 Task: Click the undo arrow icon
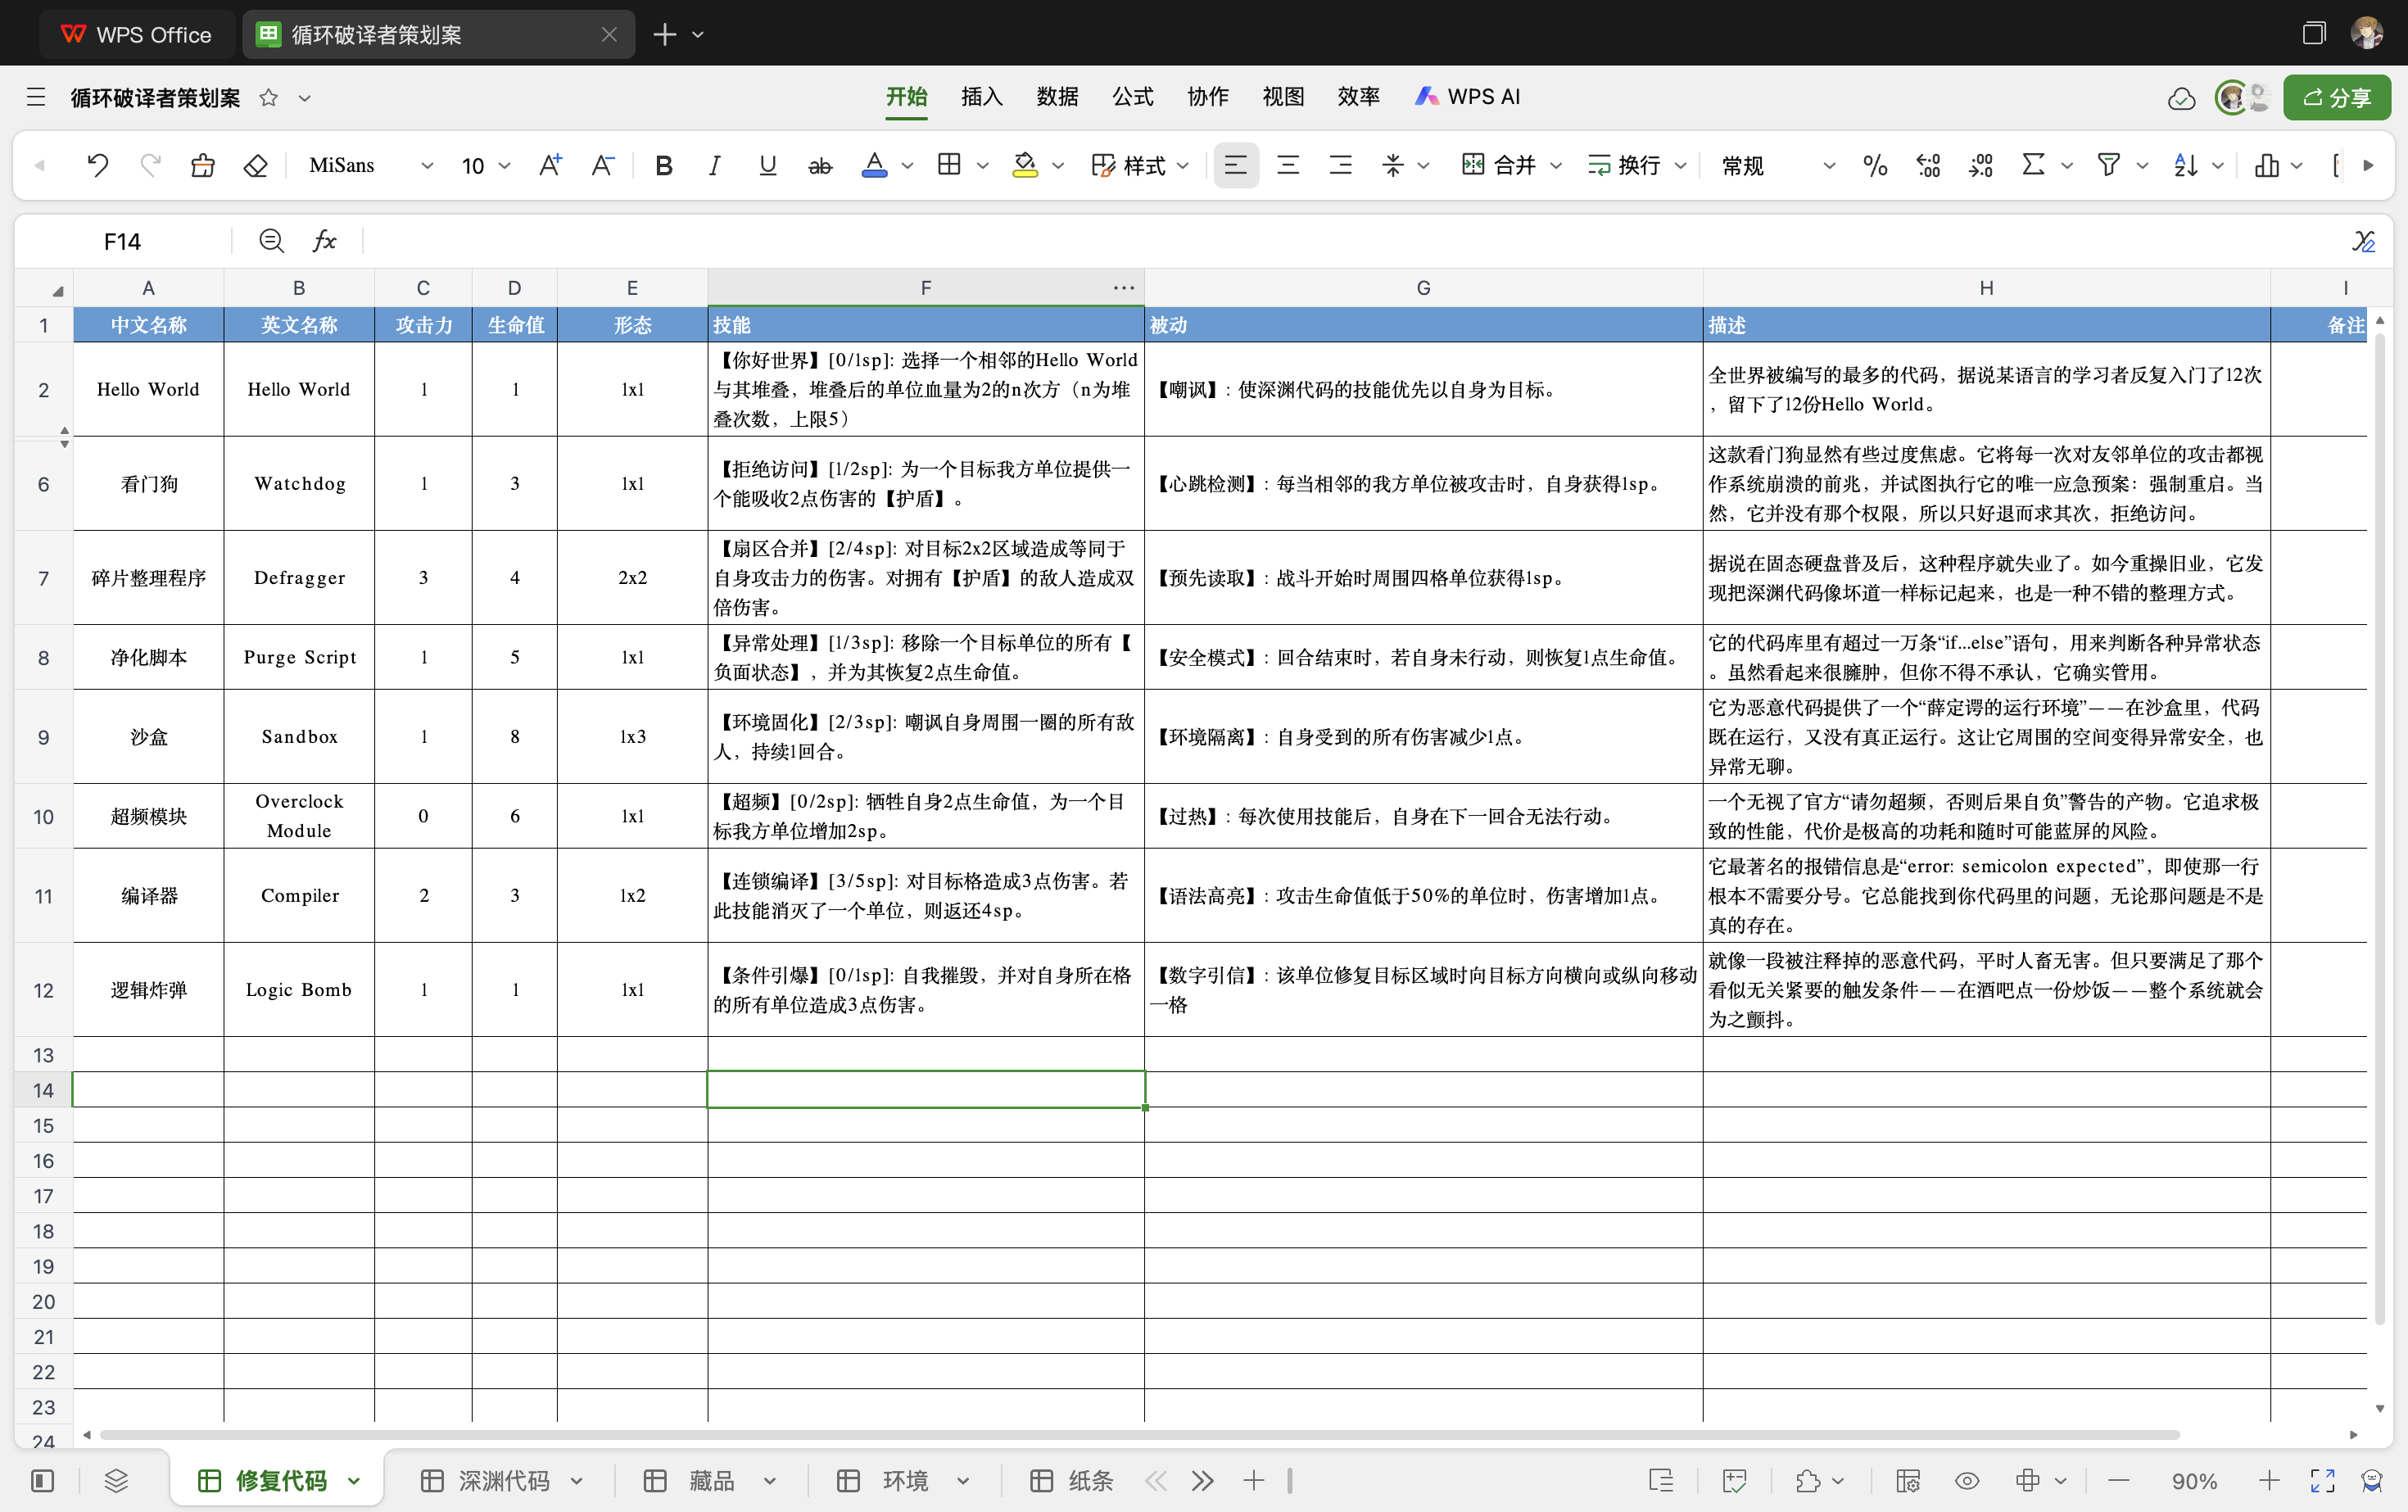(97, 165)
